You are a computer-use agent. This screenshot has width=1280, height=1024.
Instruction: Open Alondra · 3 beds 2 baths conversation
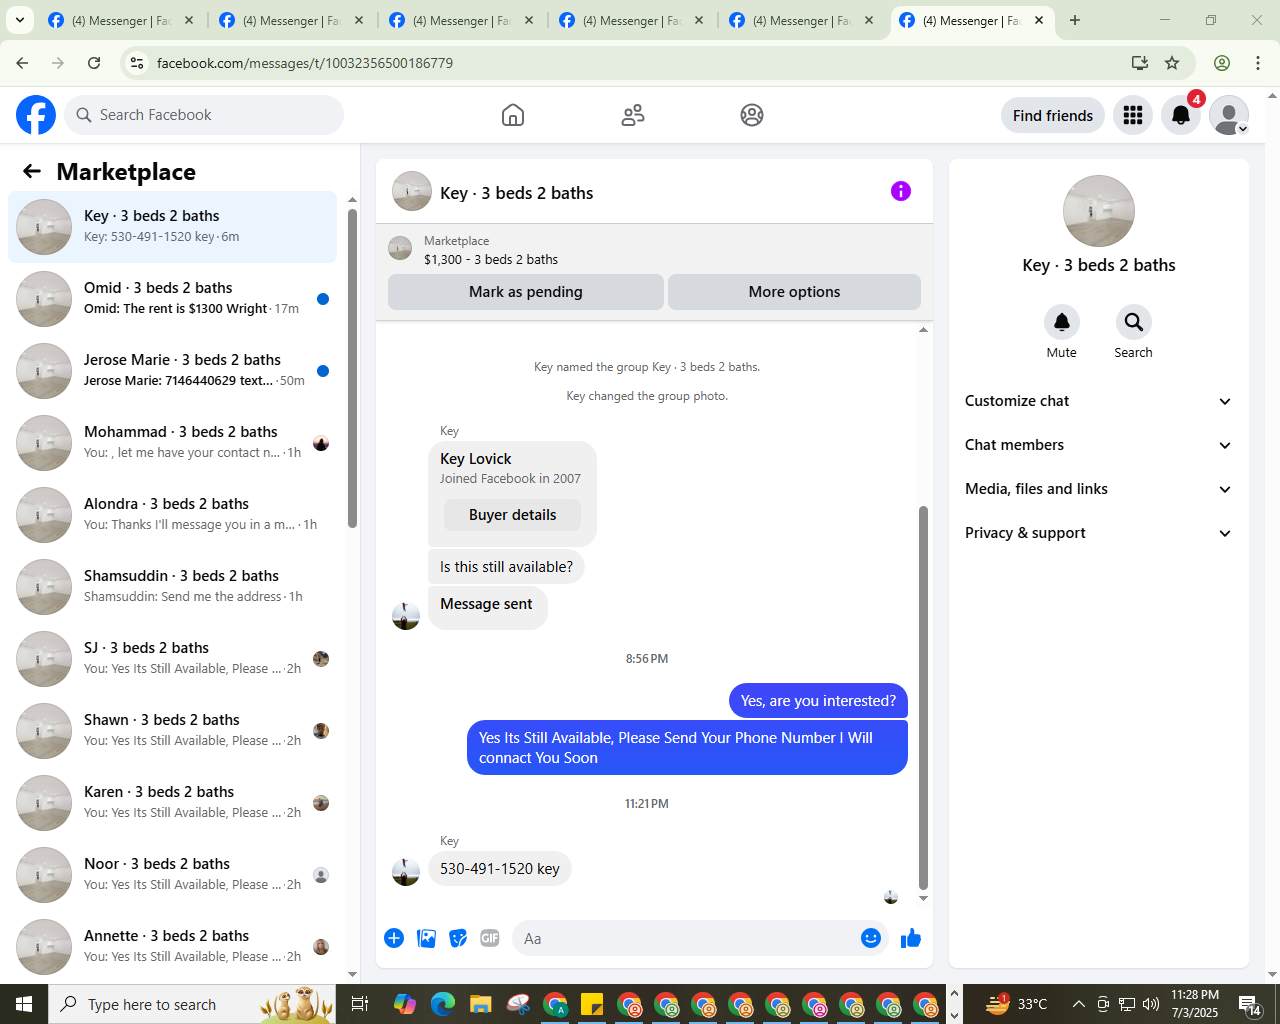click(x=173, y=515)
